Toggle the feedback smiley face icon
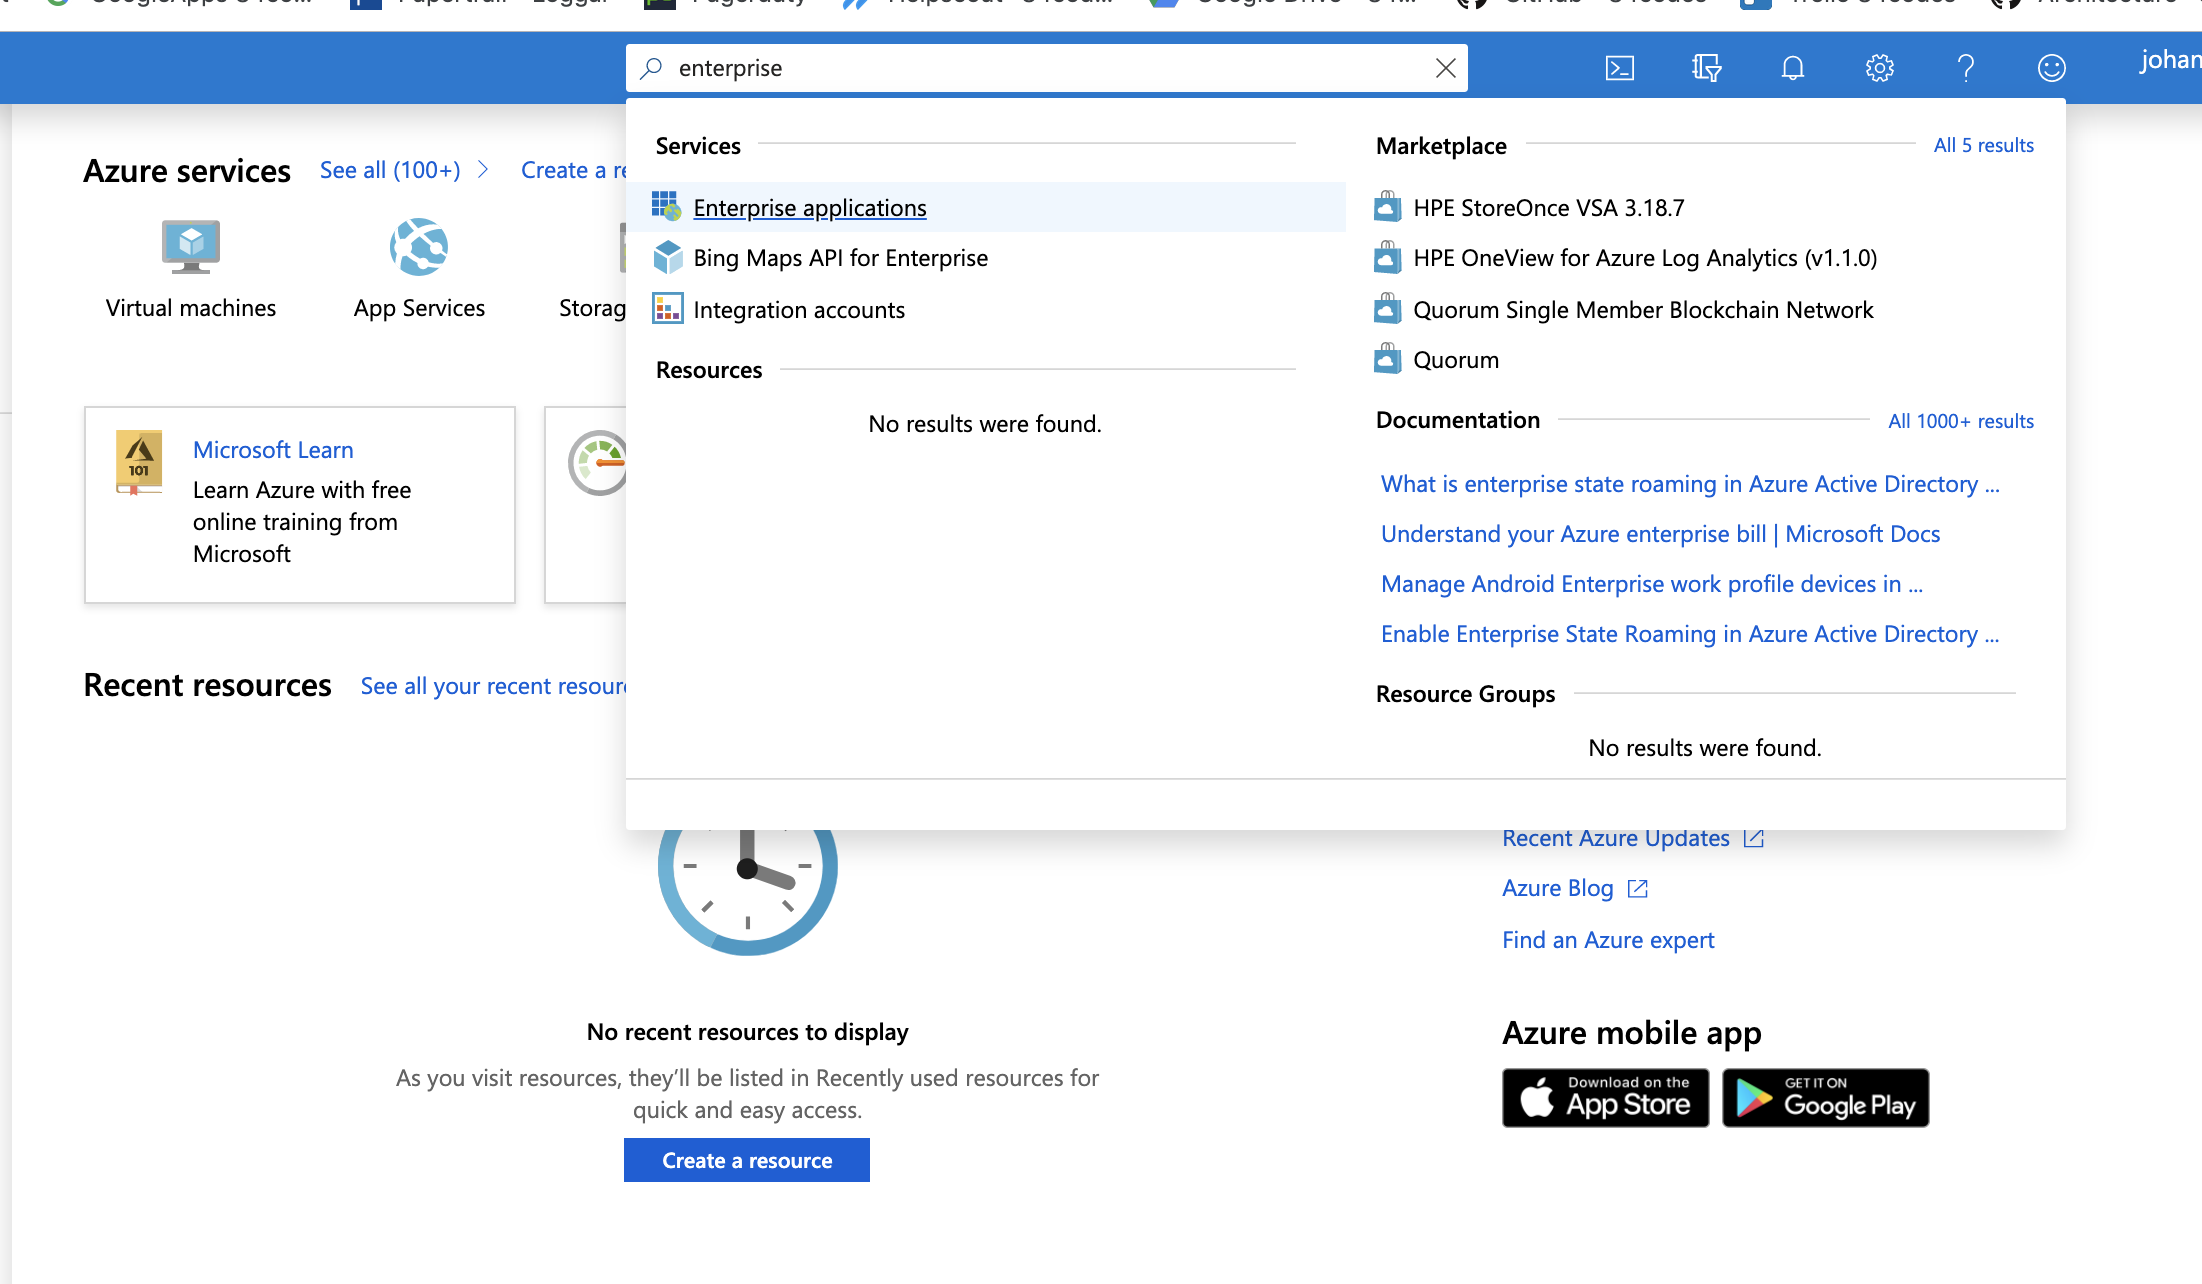 pos(2052,67)
